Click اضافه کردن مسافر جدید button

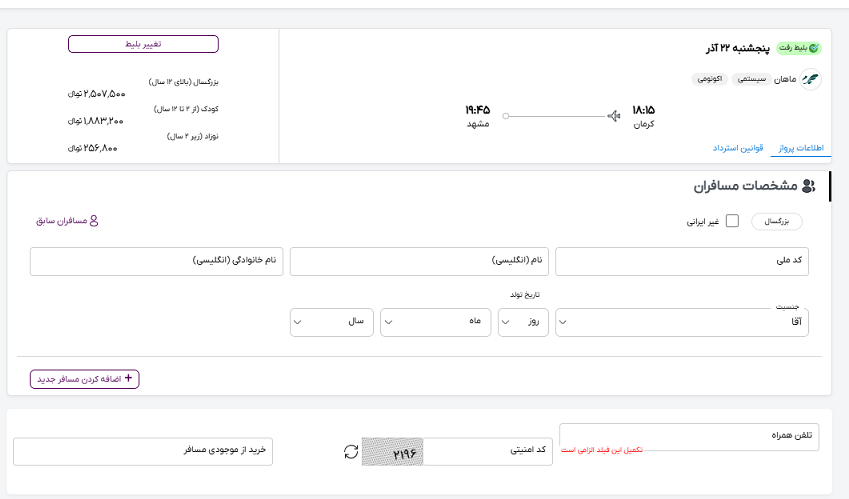84,379
